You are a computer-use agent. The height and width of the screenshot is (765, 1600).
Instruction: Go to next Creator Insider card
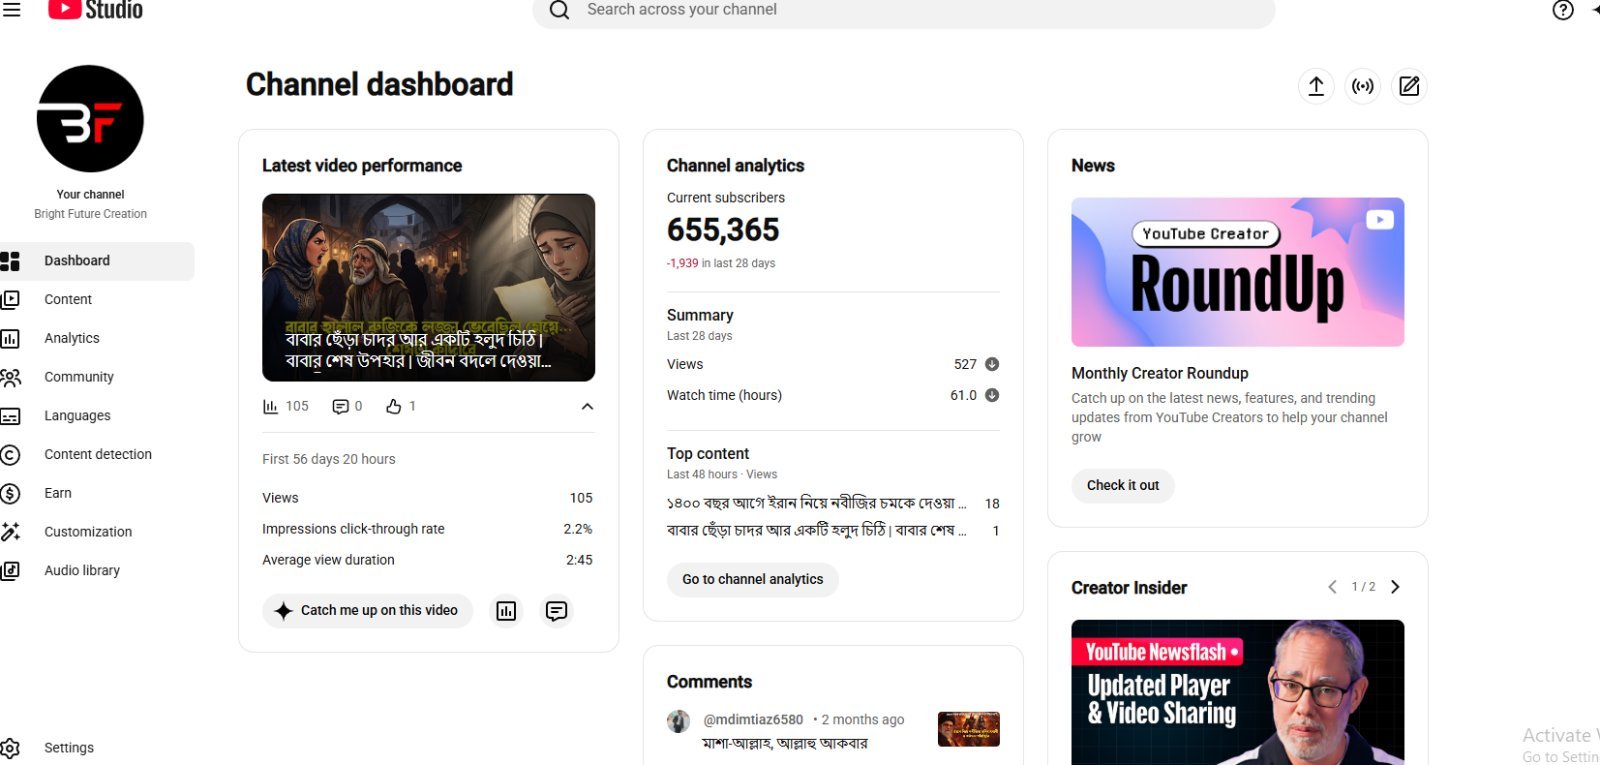(x=1395, y=587)
